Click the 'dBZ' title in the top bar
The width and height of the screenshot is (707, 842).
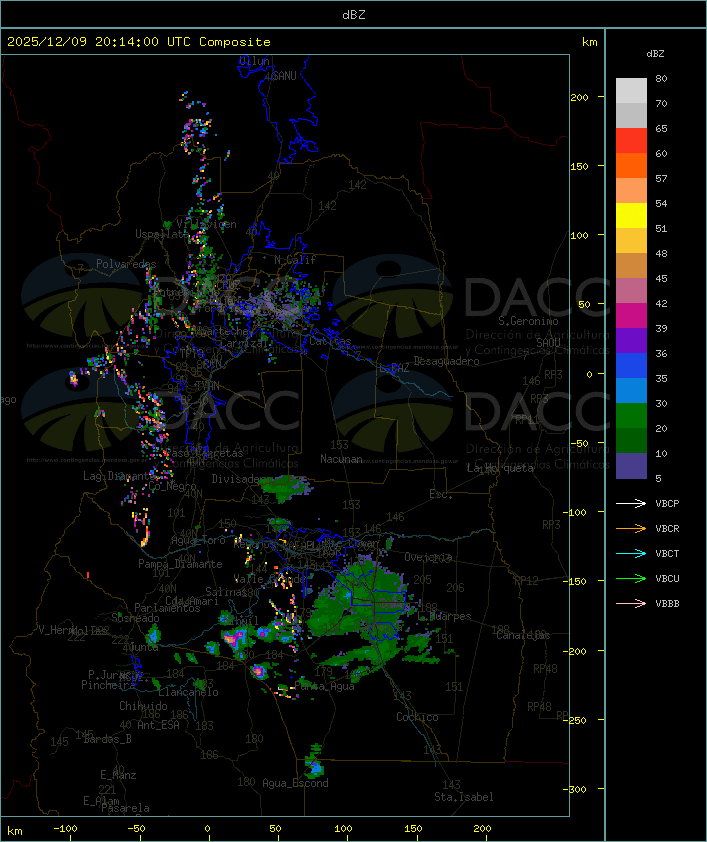click(354, 15)
